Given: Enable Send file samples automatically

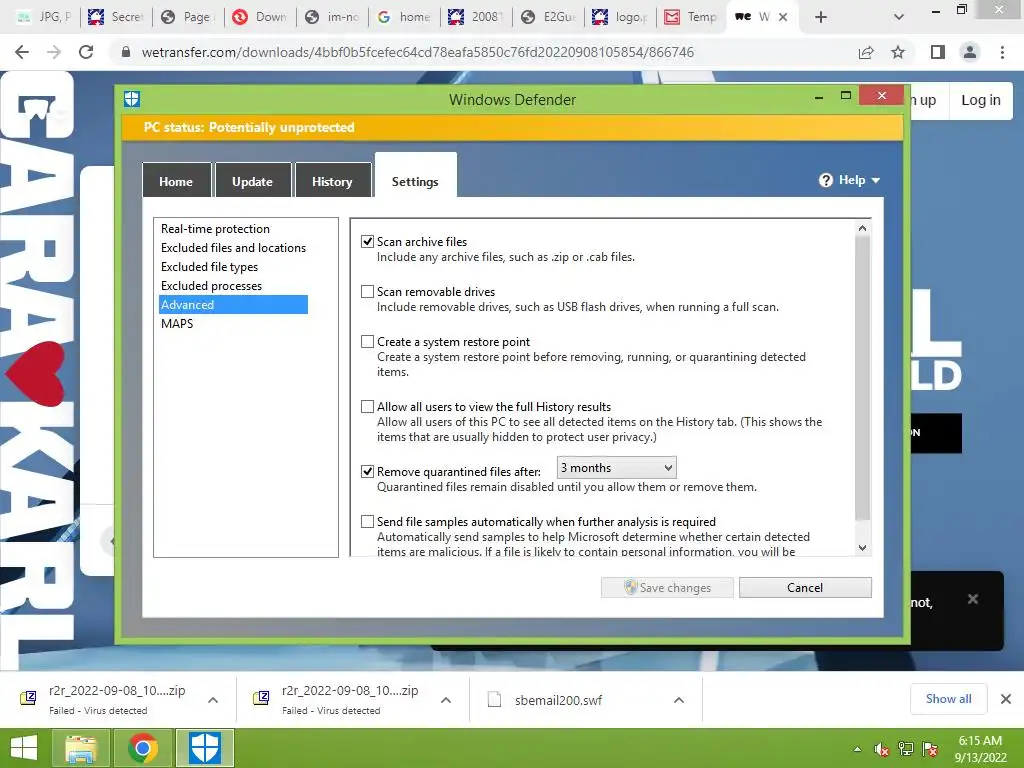Looking at the screenshot, I should tap(368, 522).
